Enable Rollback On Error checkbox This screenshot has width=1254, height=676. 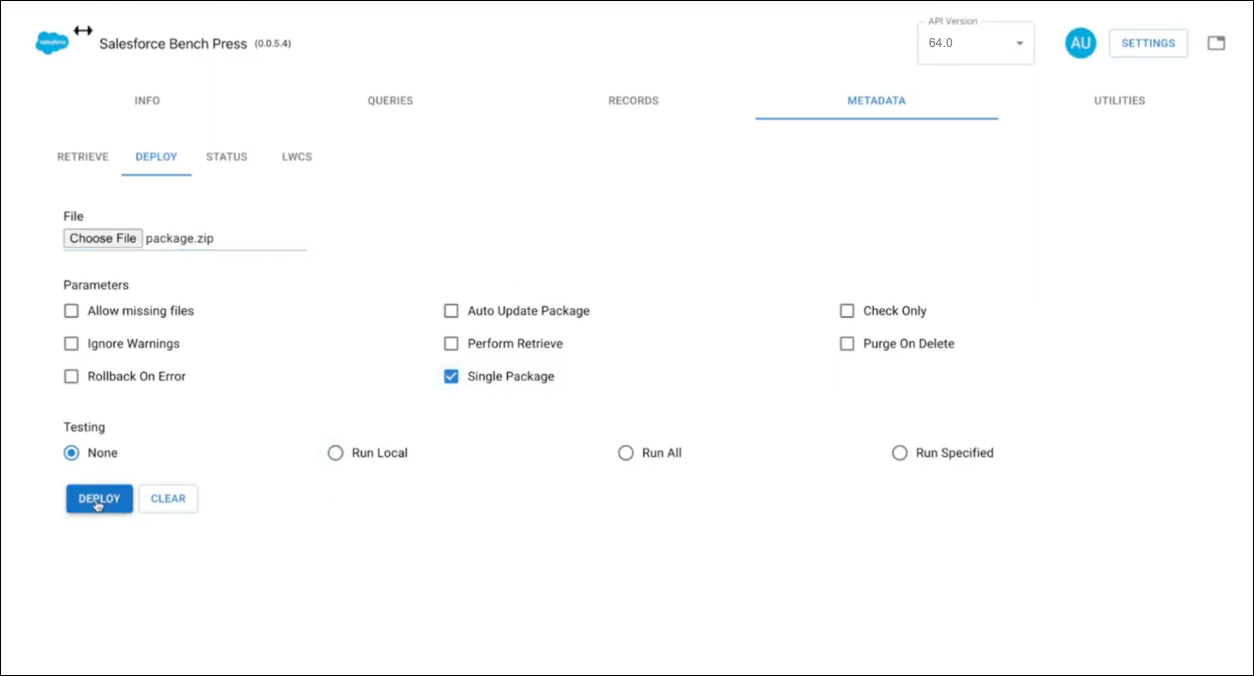71,377
